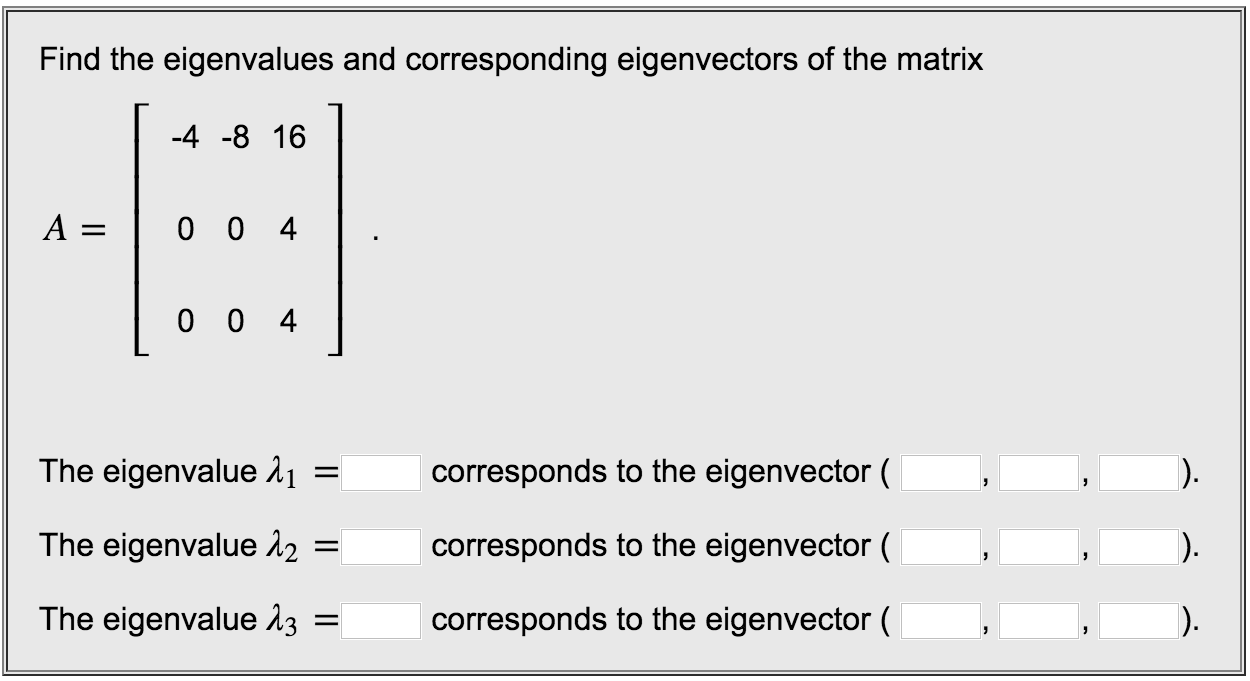Click the matrix entry -8

[234, 135]
